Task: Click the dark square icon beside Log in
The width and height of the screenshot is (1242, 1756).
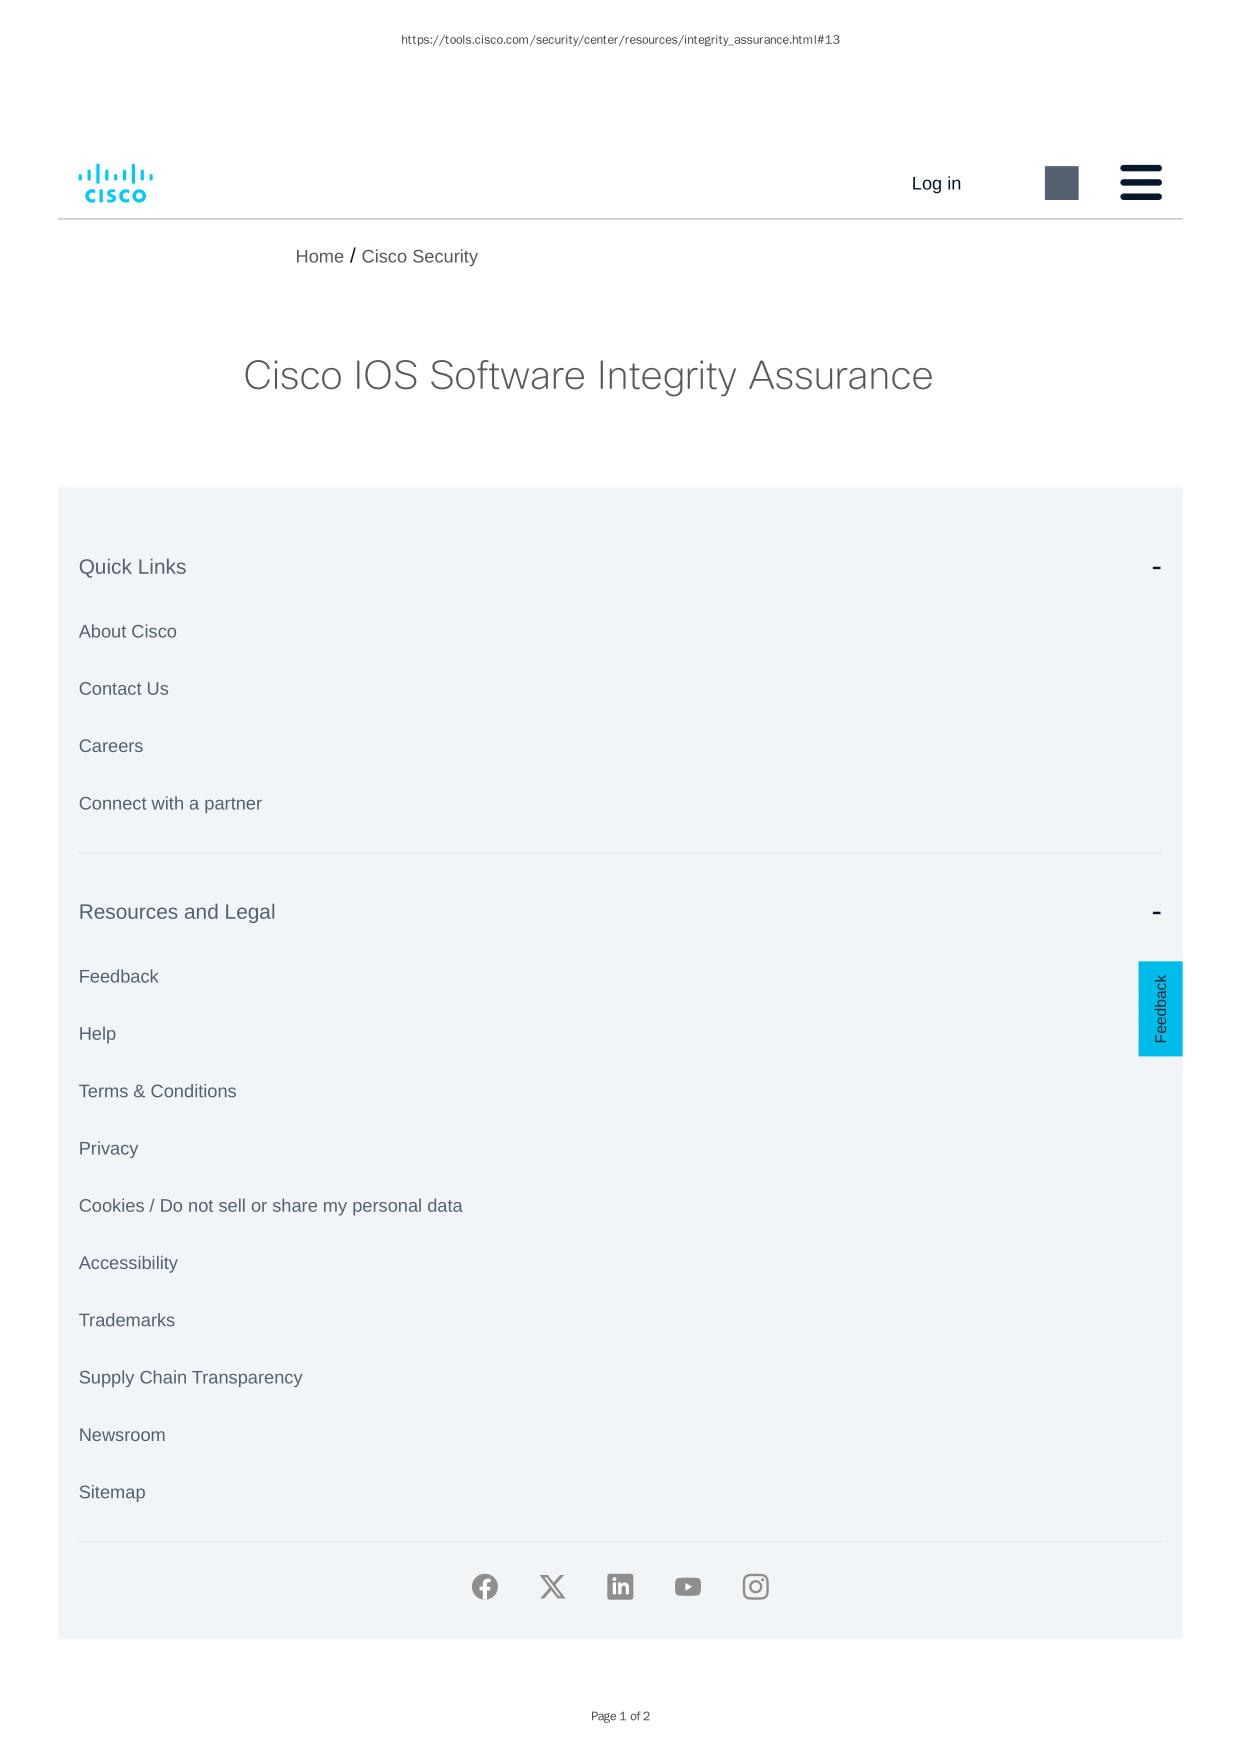Action: coord(1061,183)
